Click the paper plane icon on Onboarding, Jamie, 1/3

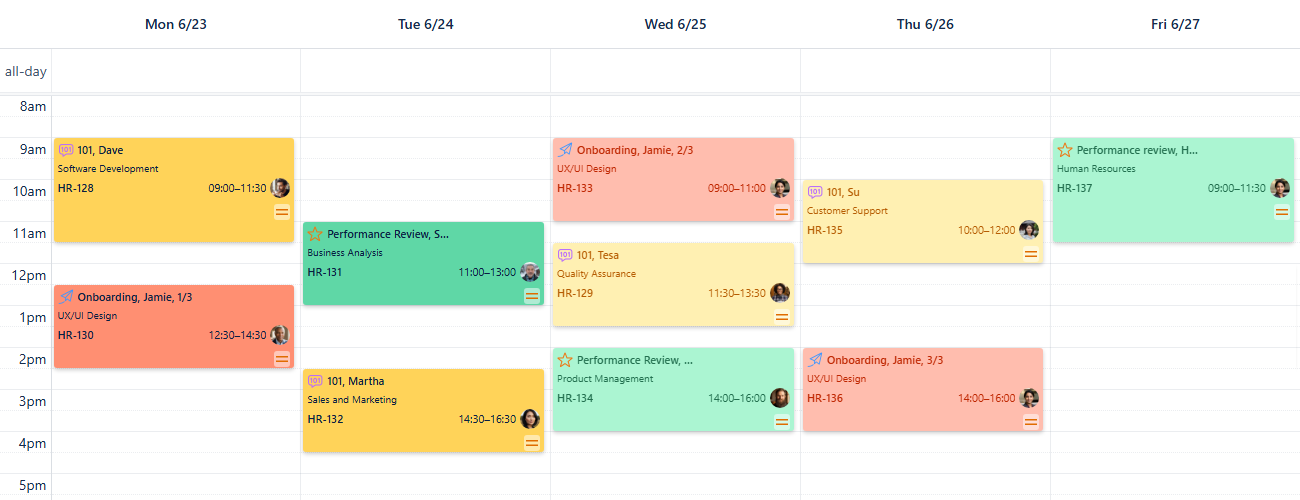click(66, 297)
